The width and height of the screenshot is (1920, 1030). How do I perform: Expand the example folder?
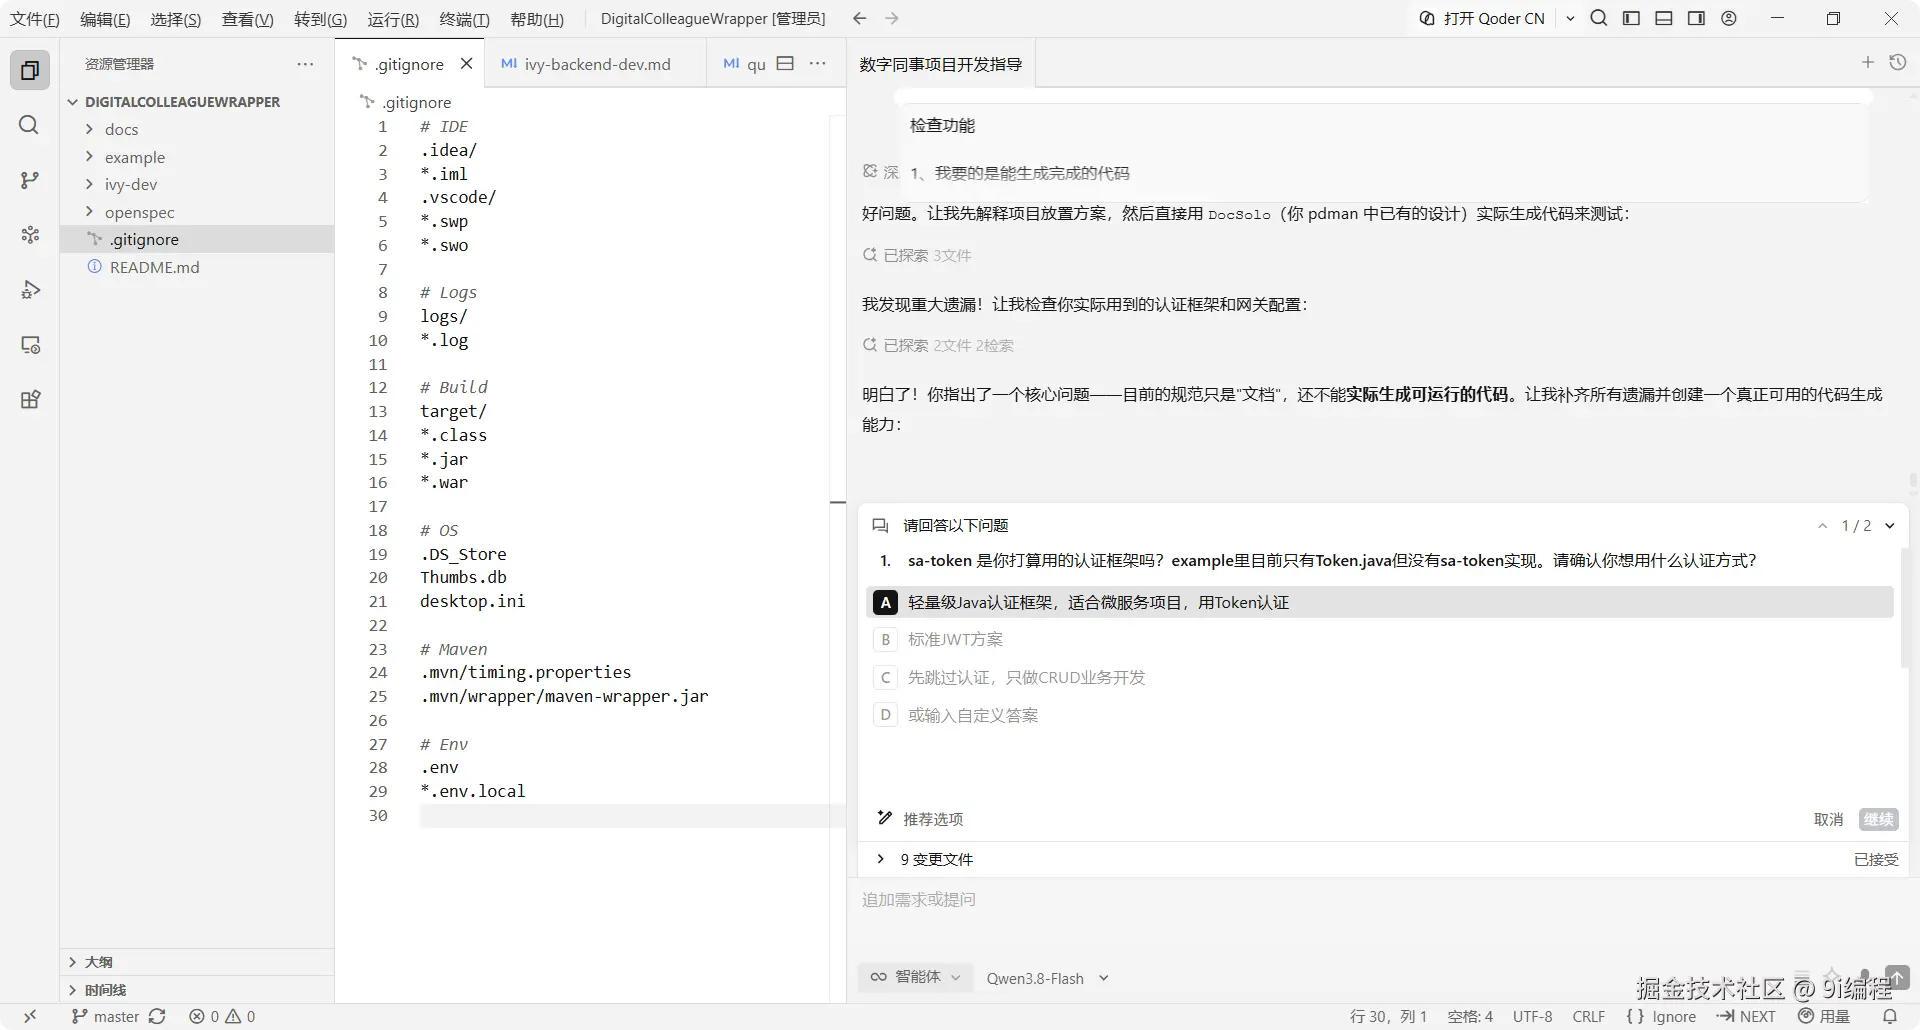[x=134, y=157]
